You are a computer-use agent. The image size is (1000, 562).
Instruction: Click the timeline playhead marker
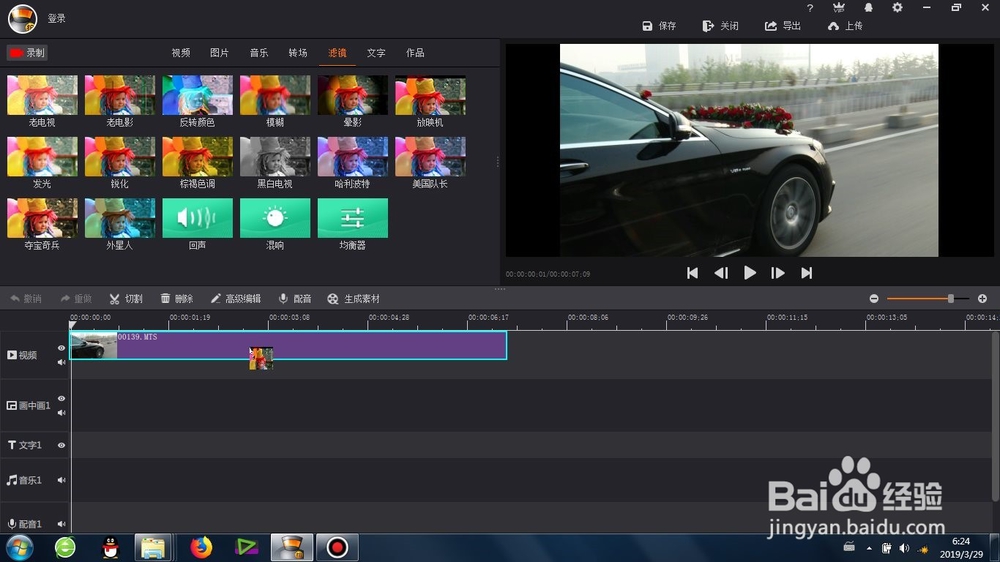click(x=72, y=325)
